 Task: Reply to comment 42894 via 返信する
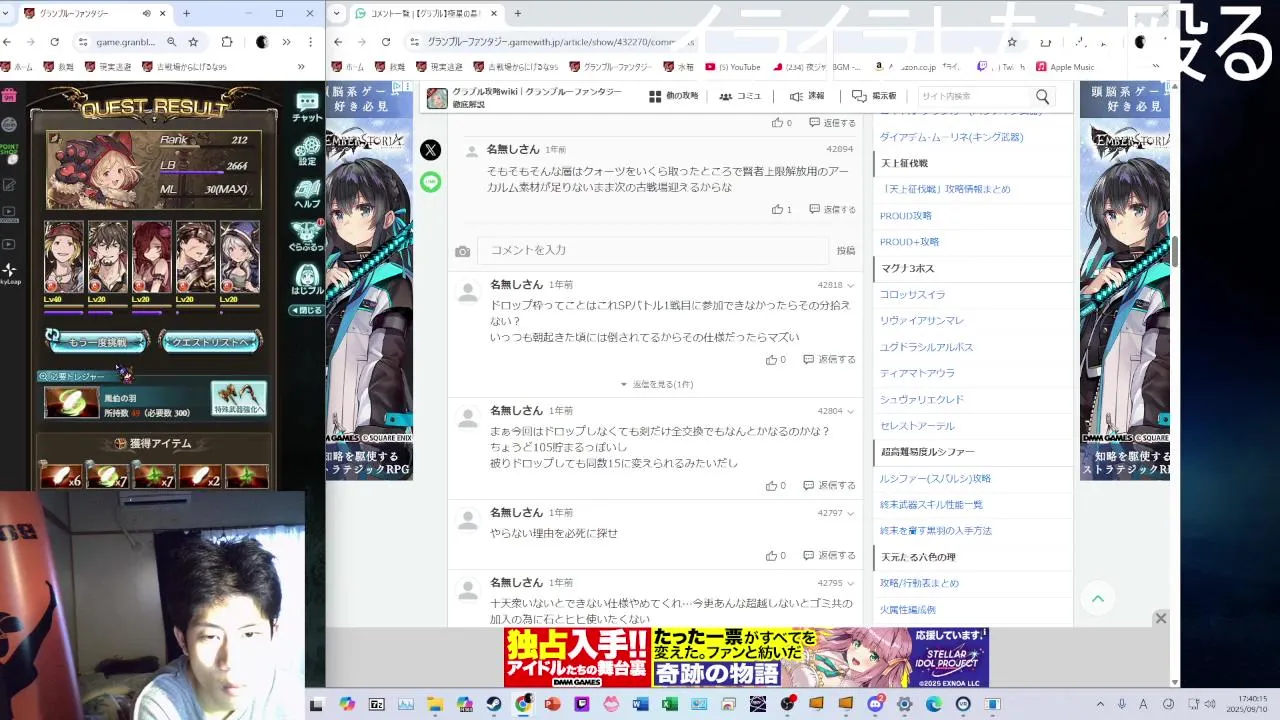click(832, 209)
